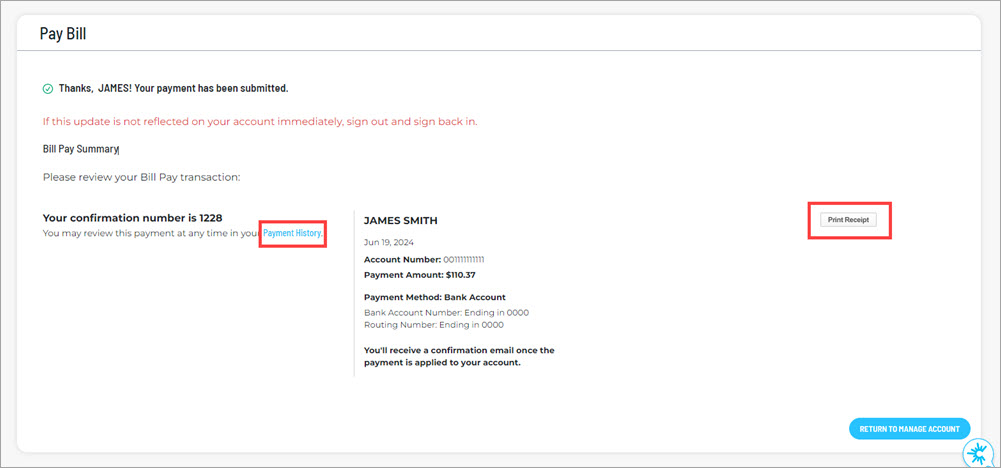The height and width of the screenshot is (468, 1001).
Task: Click the Routing Number ending text
Action: pos(433,325)
